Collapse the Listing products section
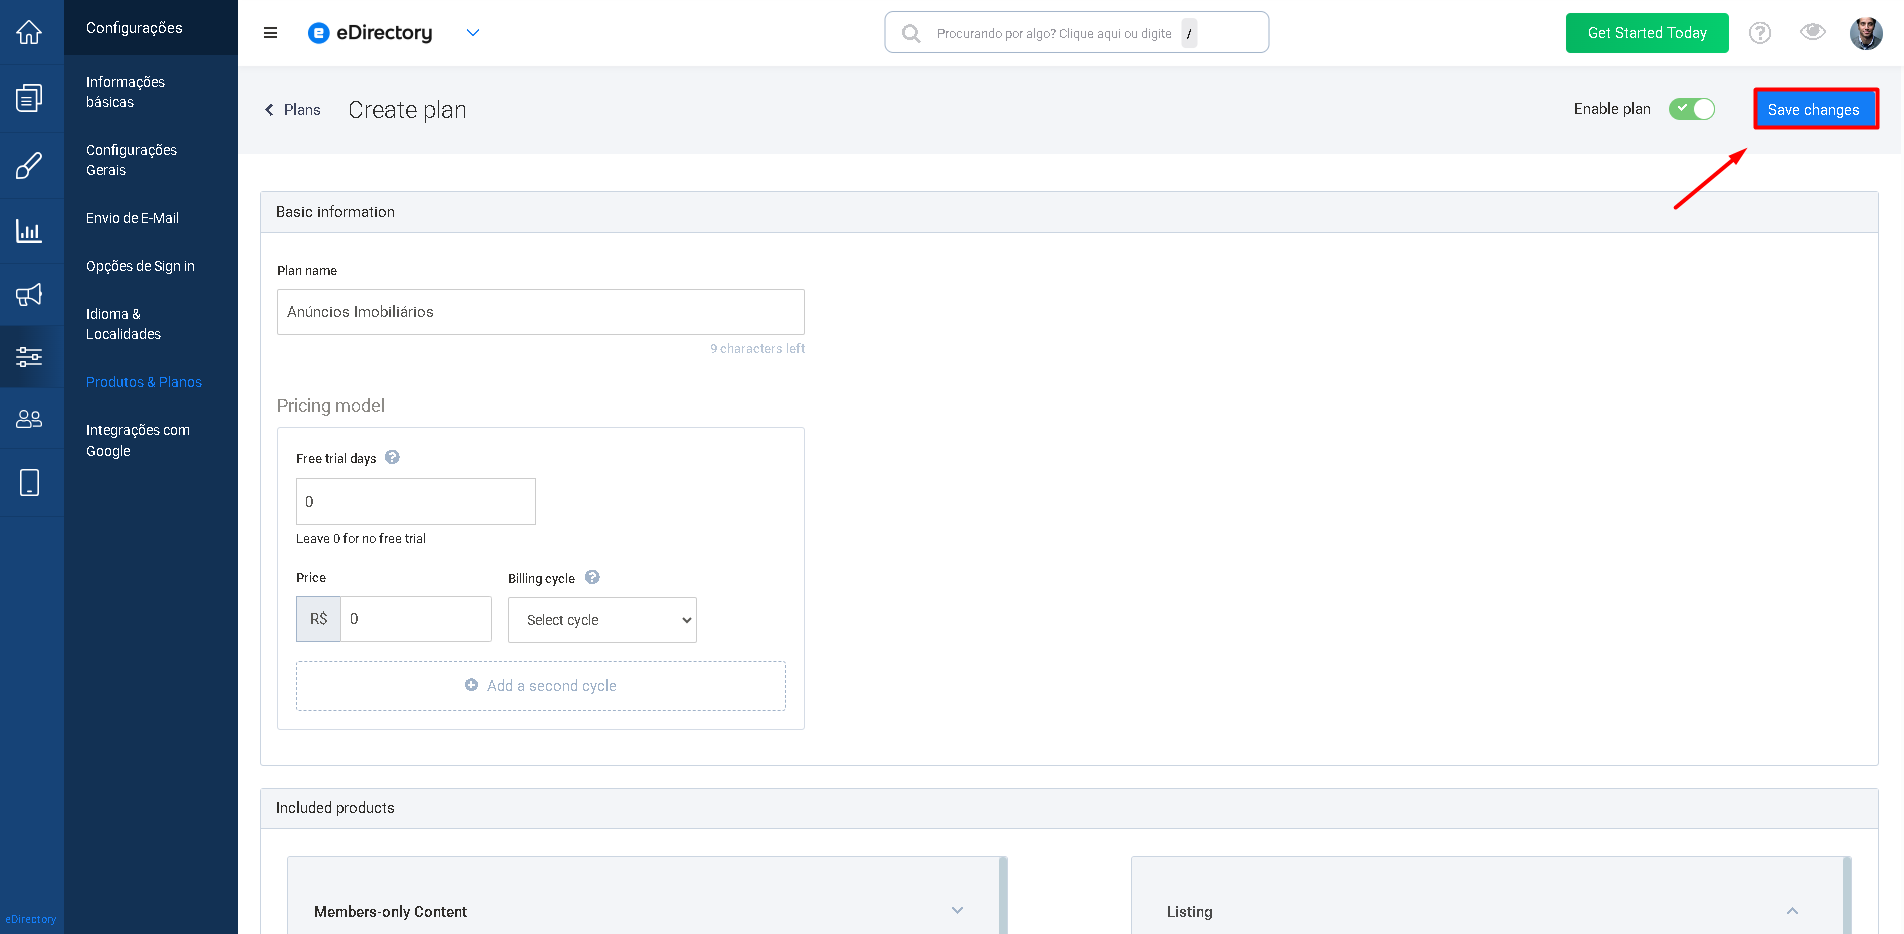The height and width of the screenshot is (934, 1904). pos(1792,911)
